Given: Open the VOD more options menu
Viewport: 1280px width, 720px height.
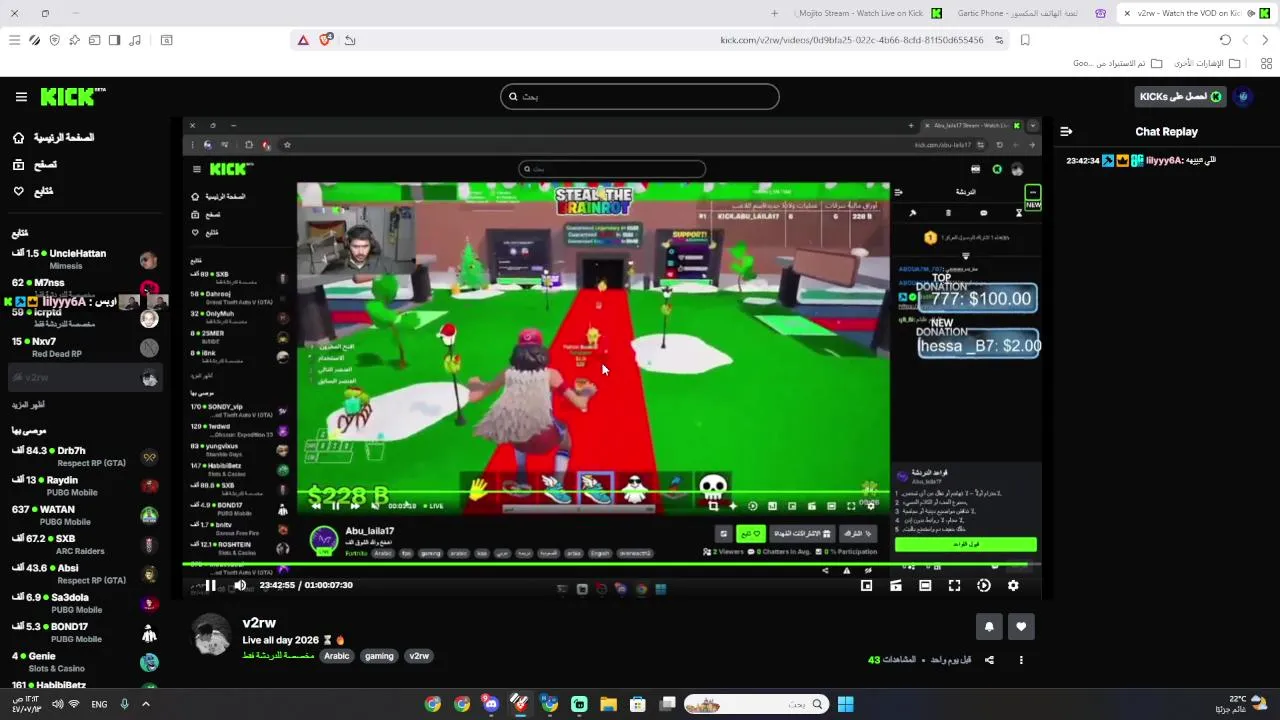Looking at the screenshot, I should pos(1021,660).
